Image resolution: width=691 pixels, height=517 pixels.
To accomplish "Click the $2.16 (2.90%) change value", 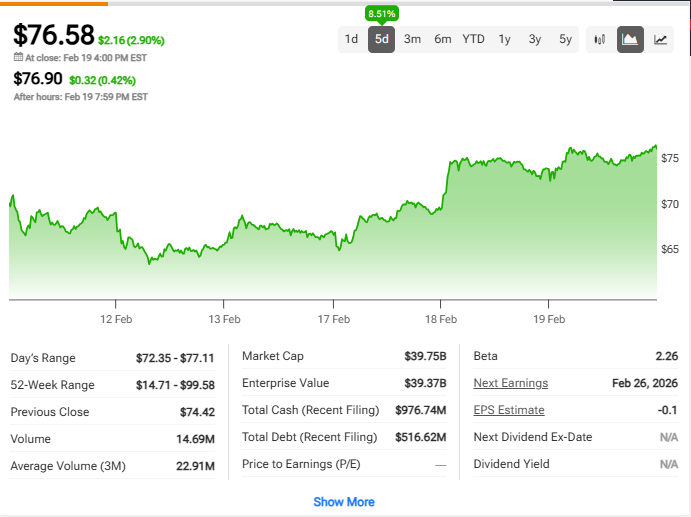I will tap(131, 41).
